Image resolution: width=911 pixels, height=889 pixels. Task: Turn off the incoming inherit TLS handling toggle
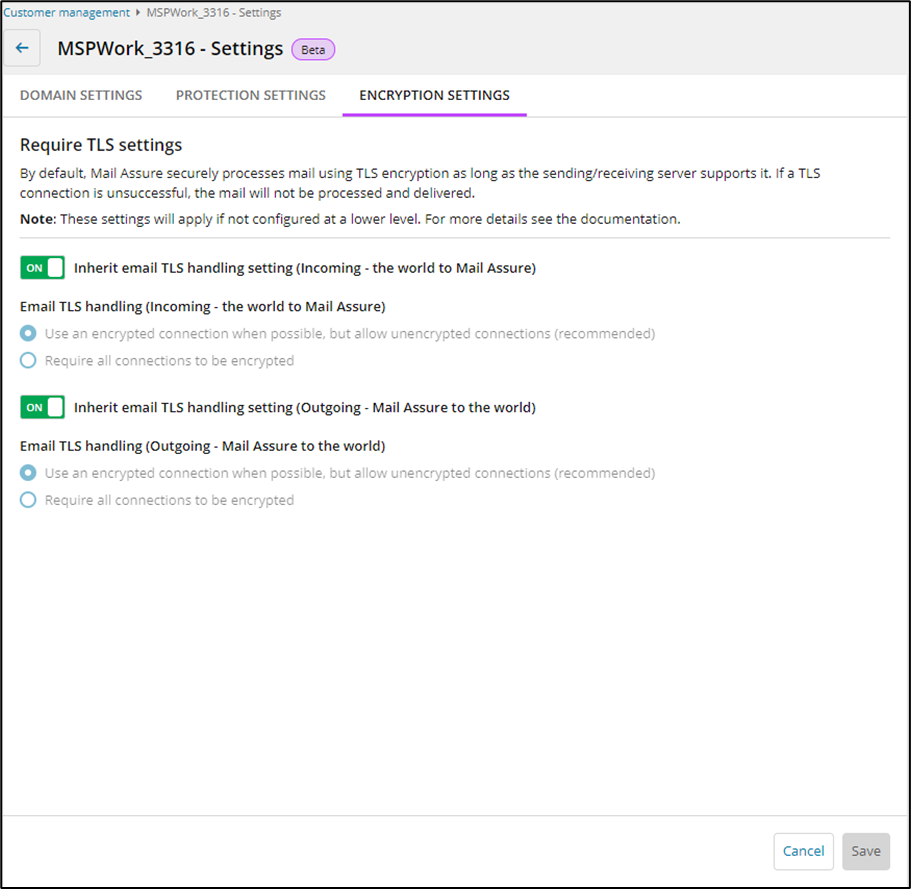click(41, 267)
